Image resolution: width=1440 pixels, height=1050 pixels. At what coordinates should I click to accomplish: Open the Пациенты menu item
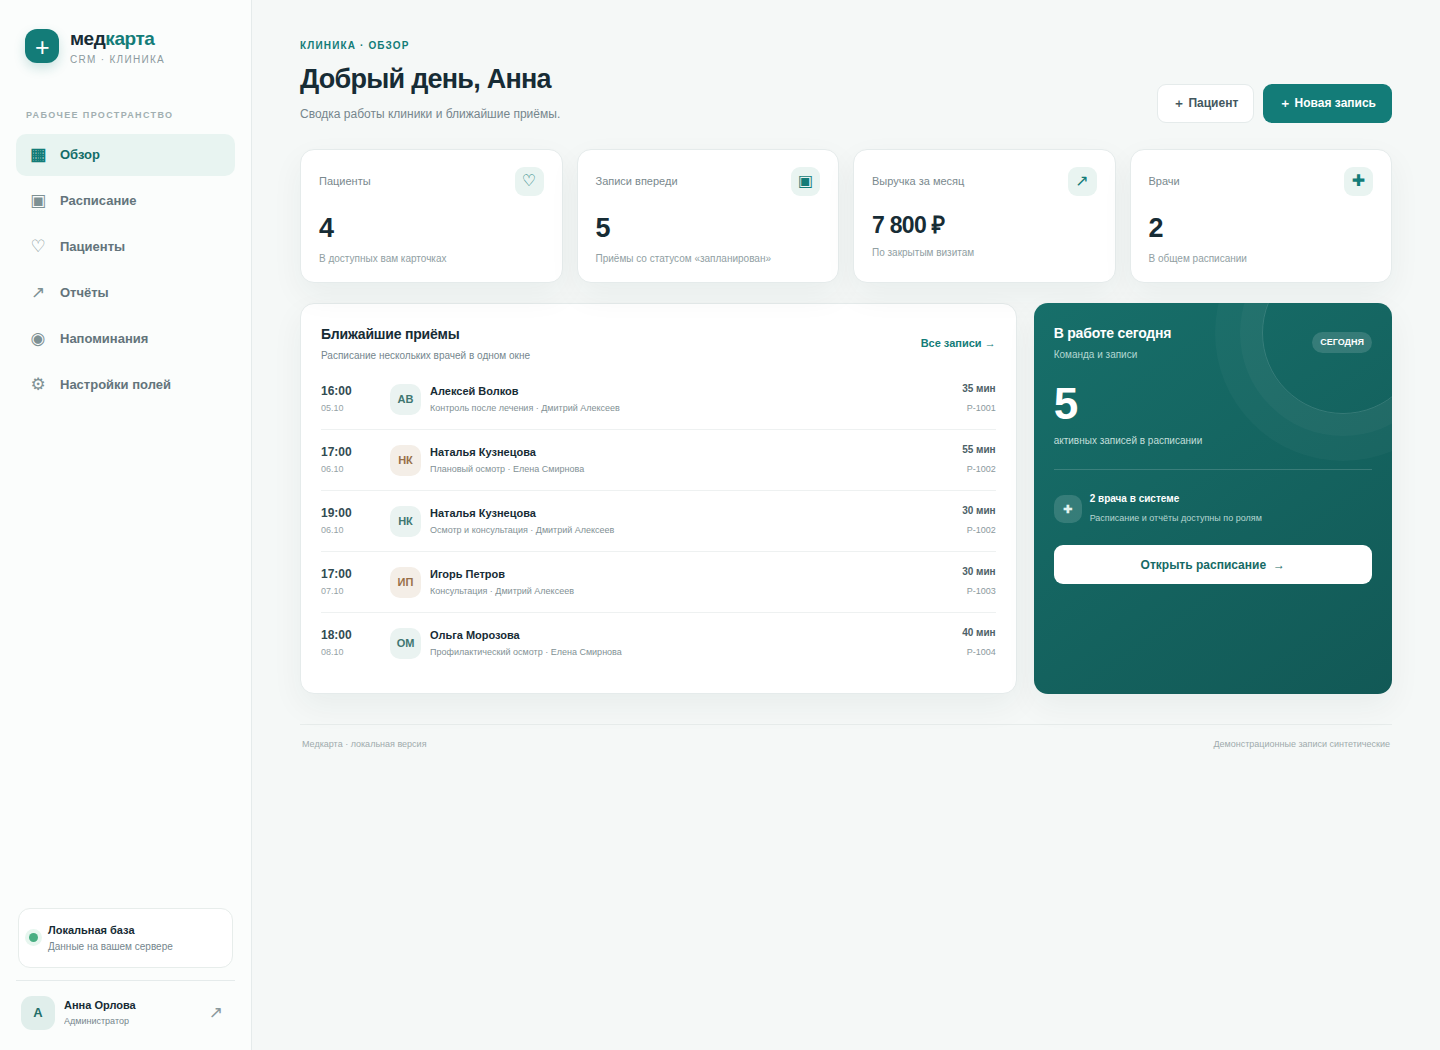(125, 247)
